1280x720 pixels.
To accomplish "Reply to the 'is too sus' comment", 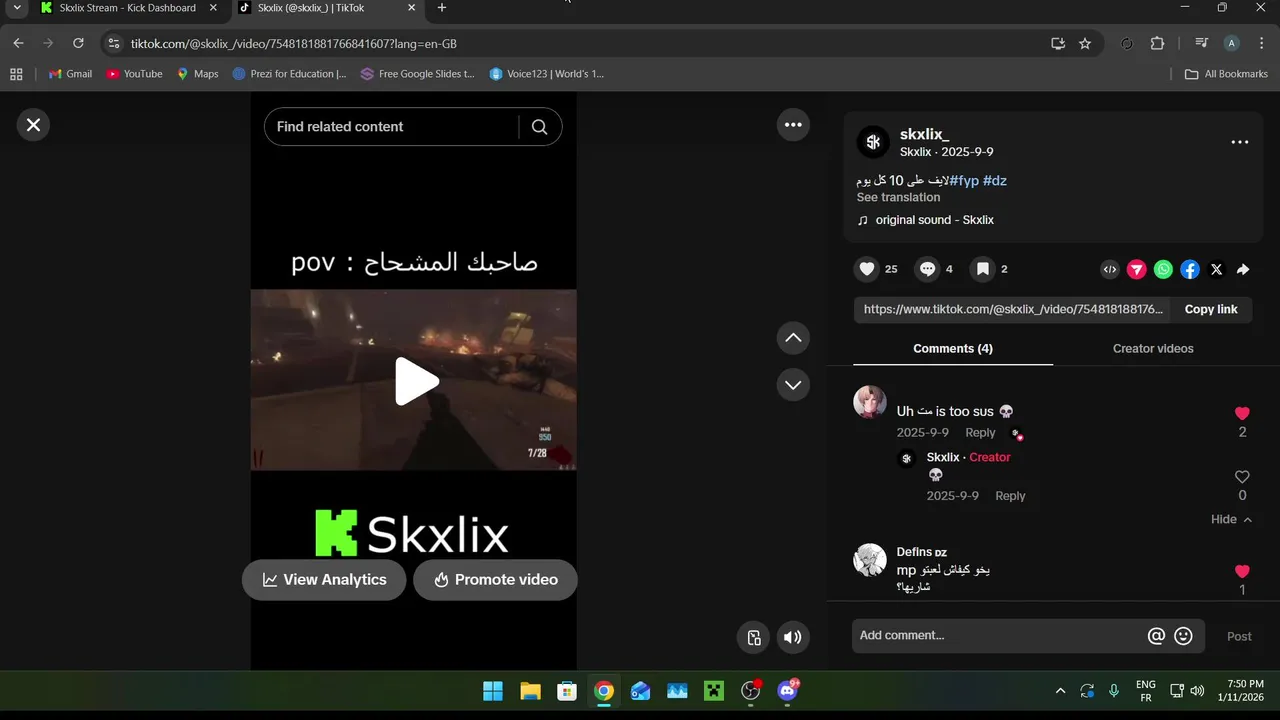I will click(x=980, y=433).
